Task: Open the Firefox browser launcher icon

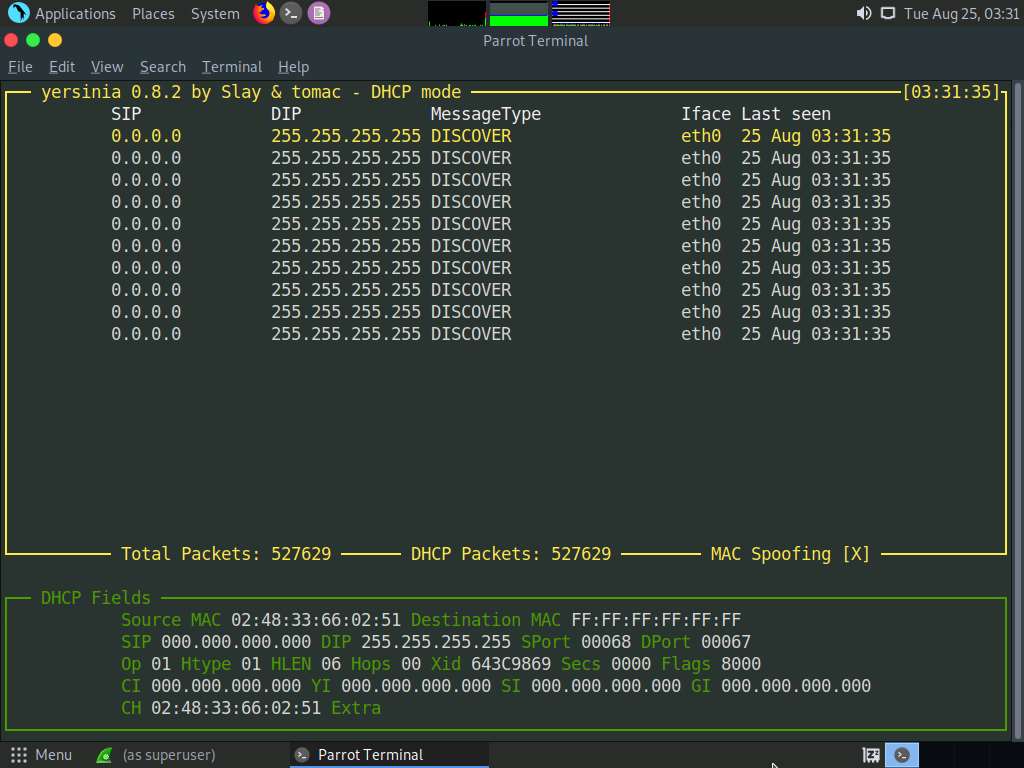Action: (264, 13)
